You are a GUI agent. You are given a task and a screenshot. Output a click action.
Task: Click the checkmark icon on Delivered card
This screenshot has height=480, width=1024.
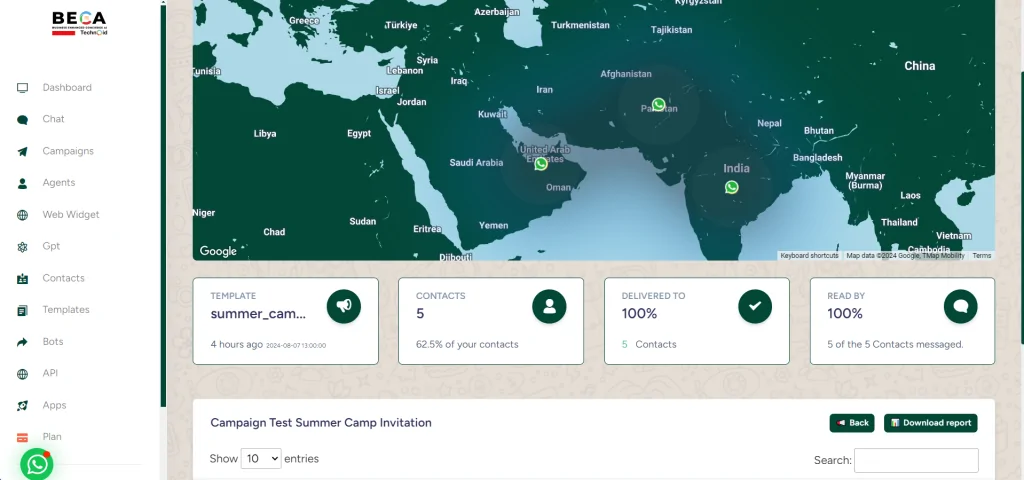(755, 307)
